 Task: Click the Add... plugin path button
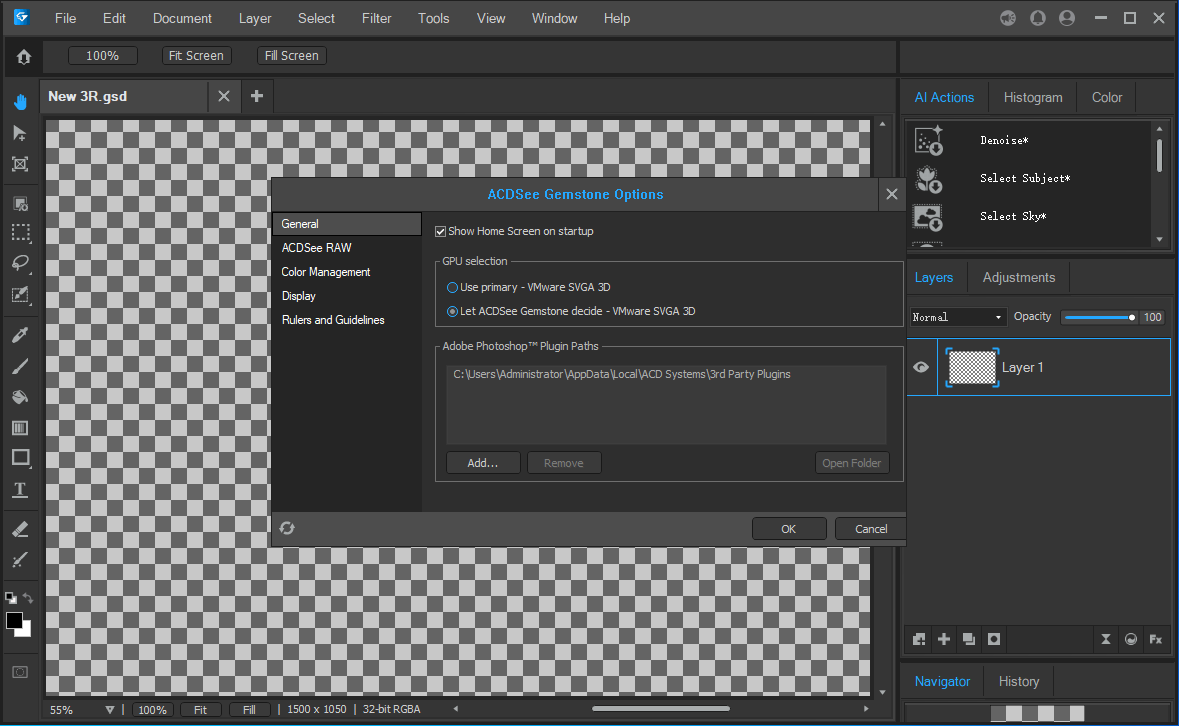(x=483, y=463)
